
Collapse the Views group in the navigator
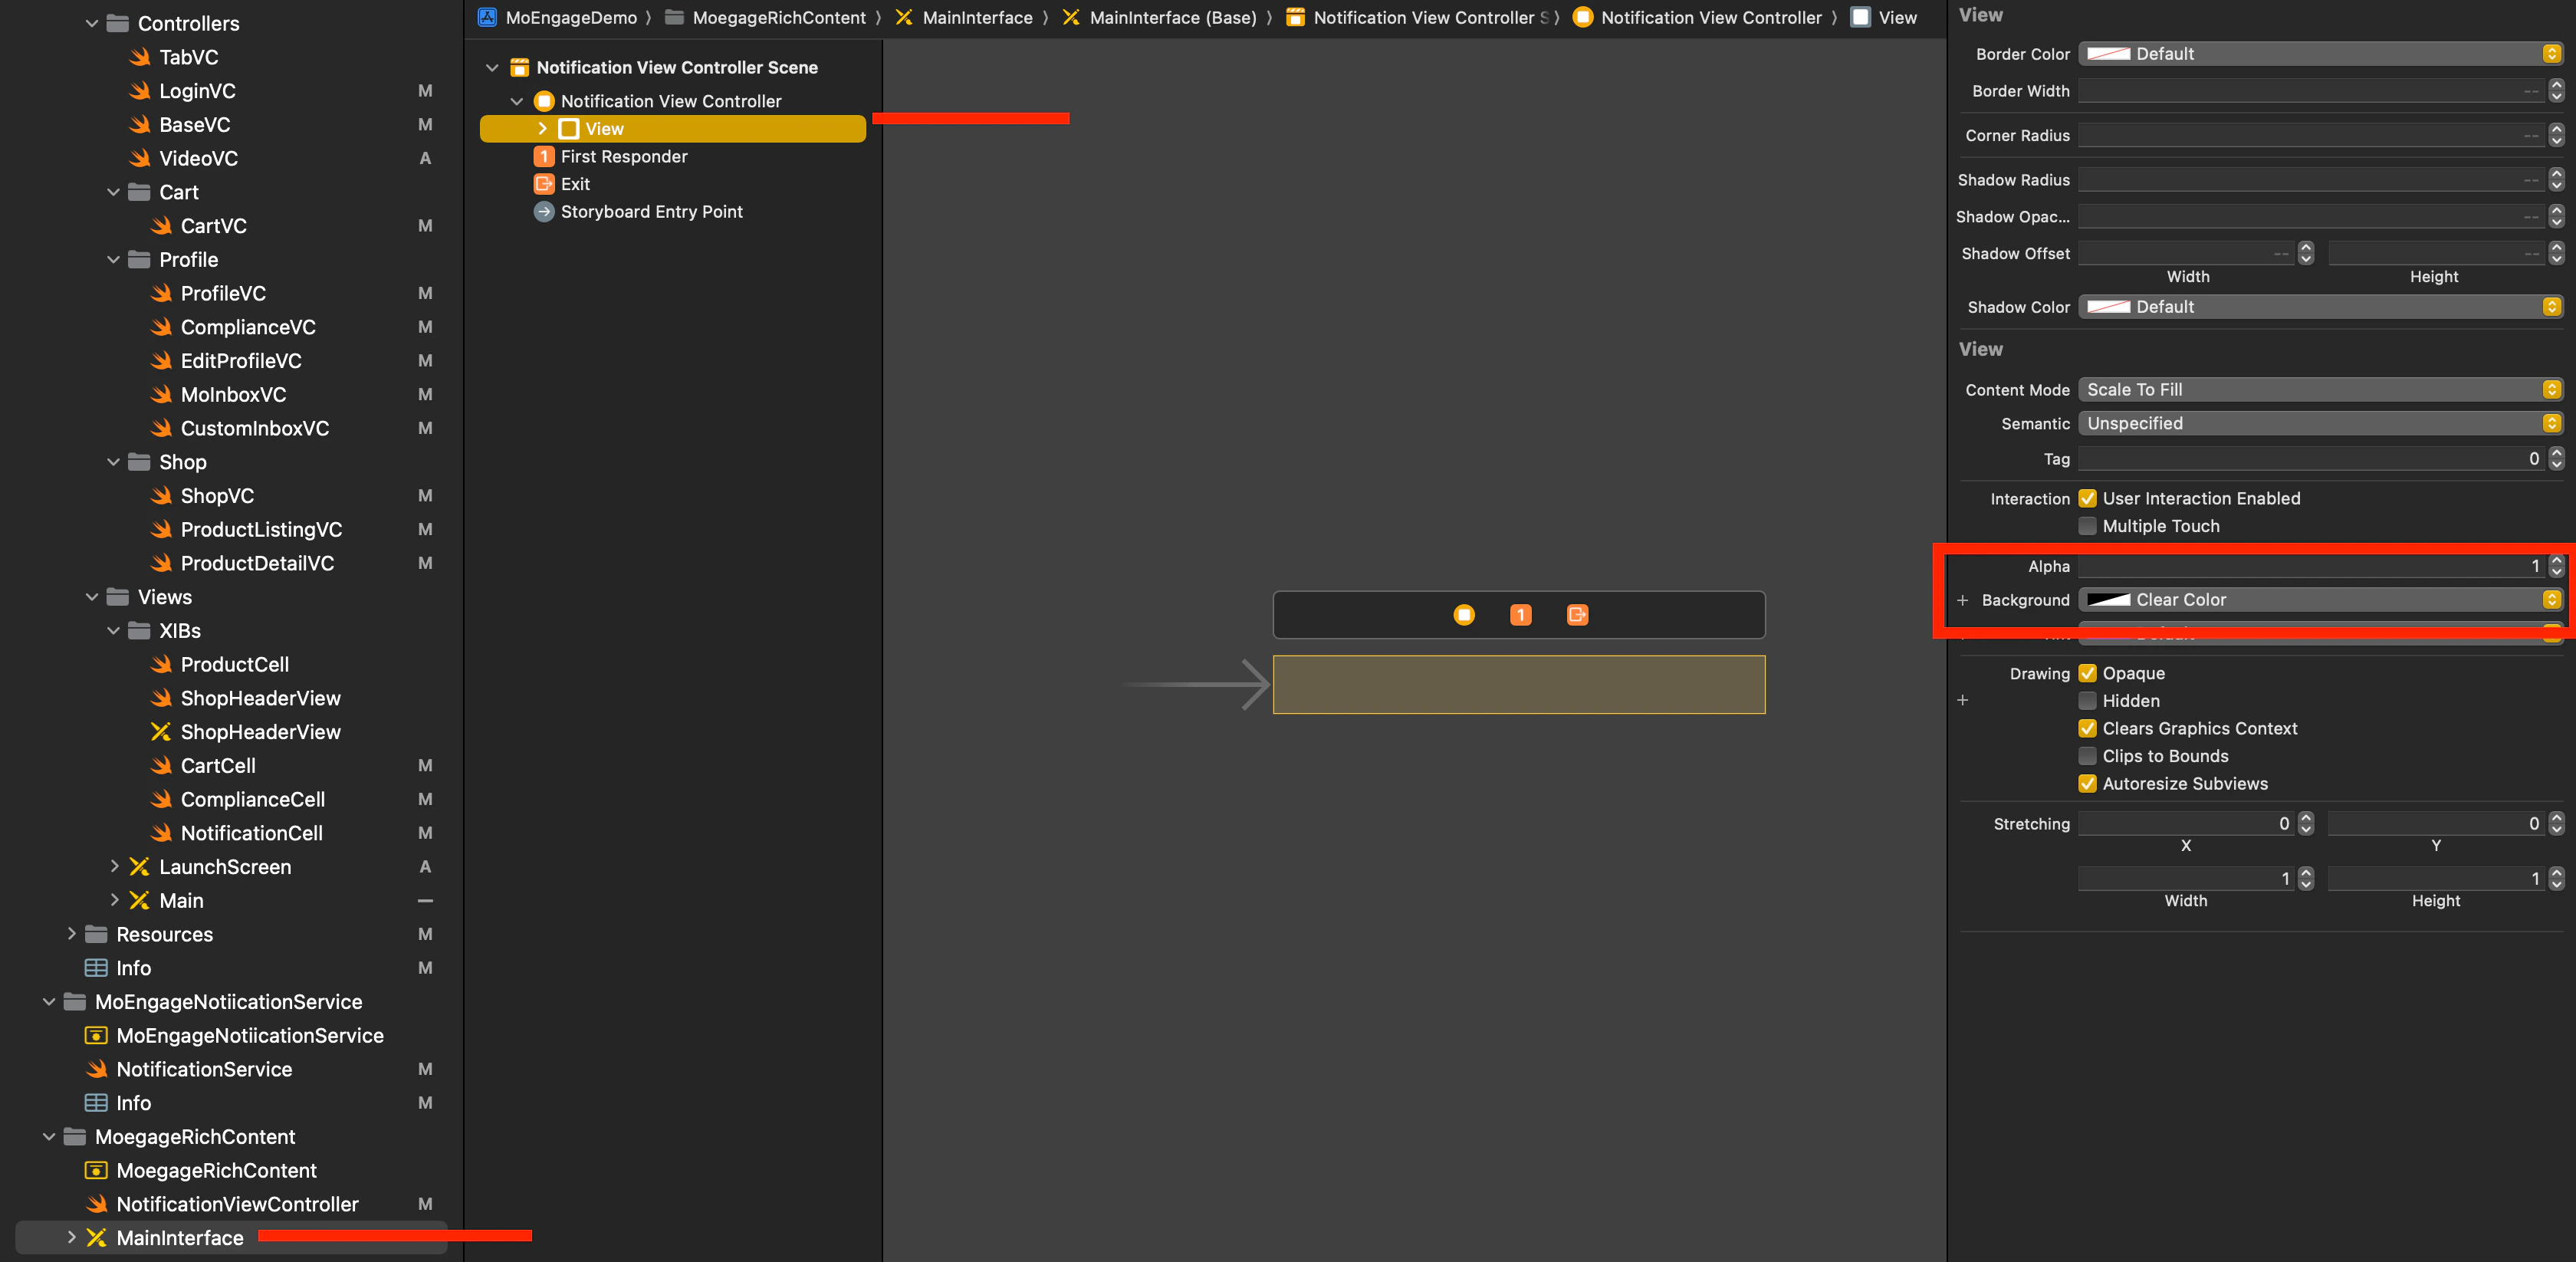click(x=91, y=597)
